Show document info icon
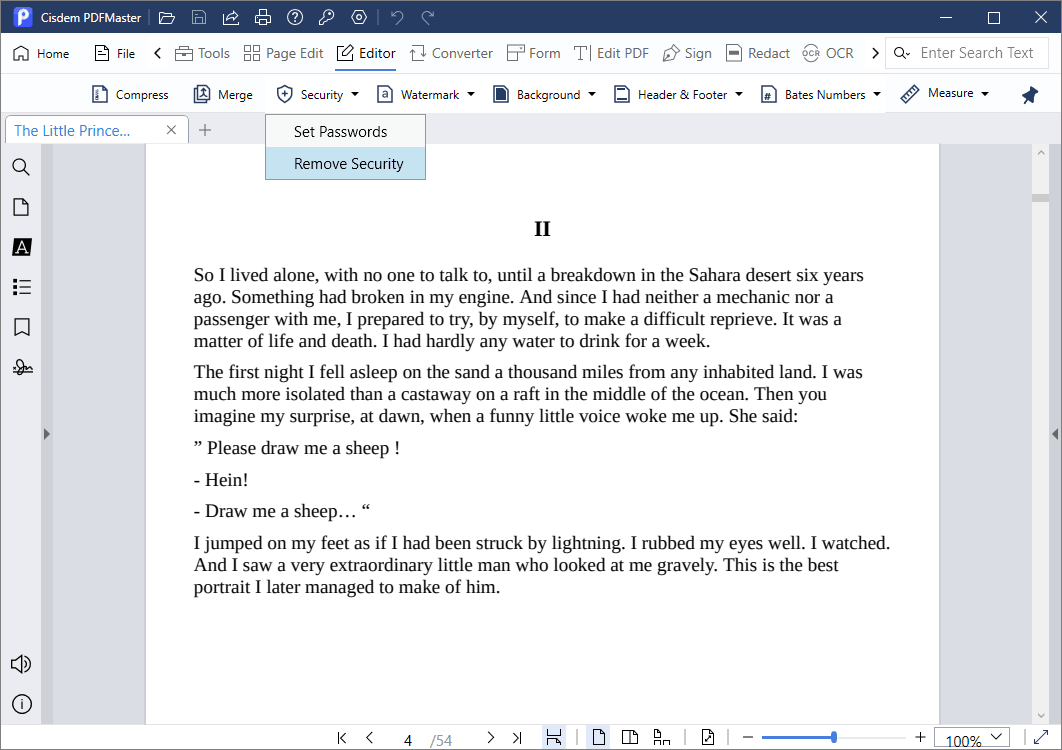 pos(22,705)
